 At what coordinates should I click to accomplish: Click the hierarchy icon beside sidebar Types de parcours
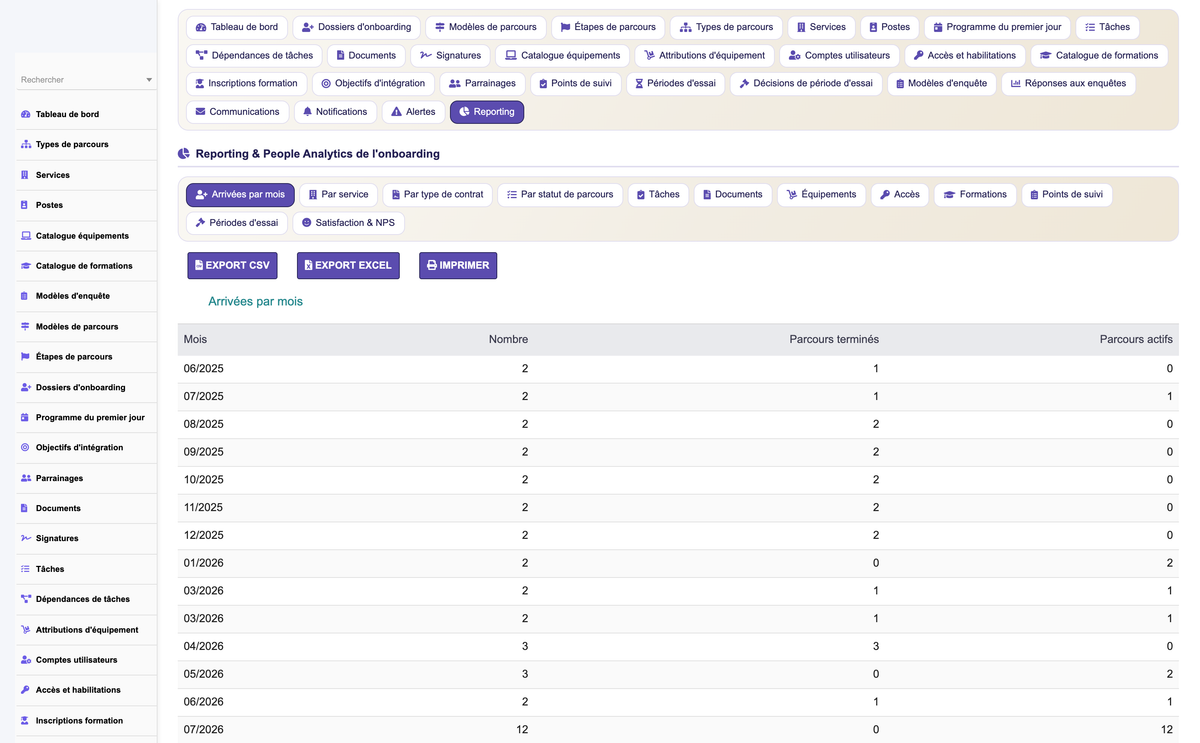(26, 144)
